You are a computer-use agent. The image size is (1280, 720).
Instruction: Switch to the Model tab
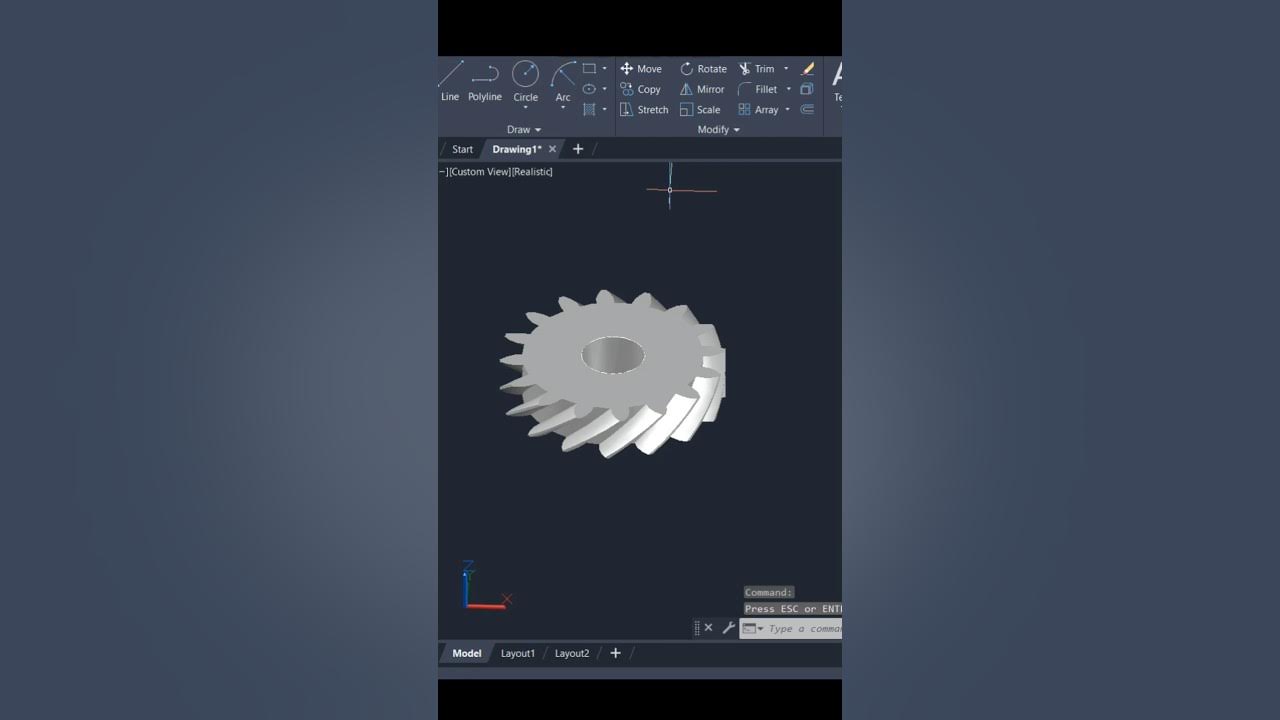pyautogui.click(x=467, y=653)
